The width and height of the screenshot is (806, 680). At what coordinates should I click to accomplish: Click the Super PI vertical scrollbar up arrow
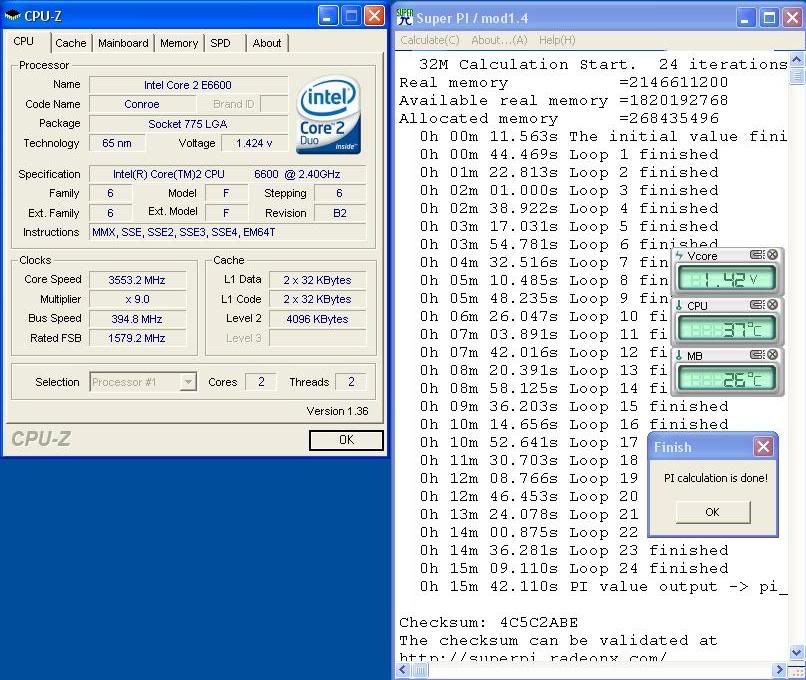click(x=797, y=60)
